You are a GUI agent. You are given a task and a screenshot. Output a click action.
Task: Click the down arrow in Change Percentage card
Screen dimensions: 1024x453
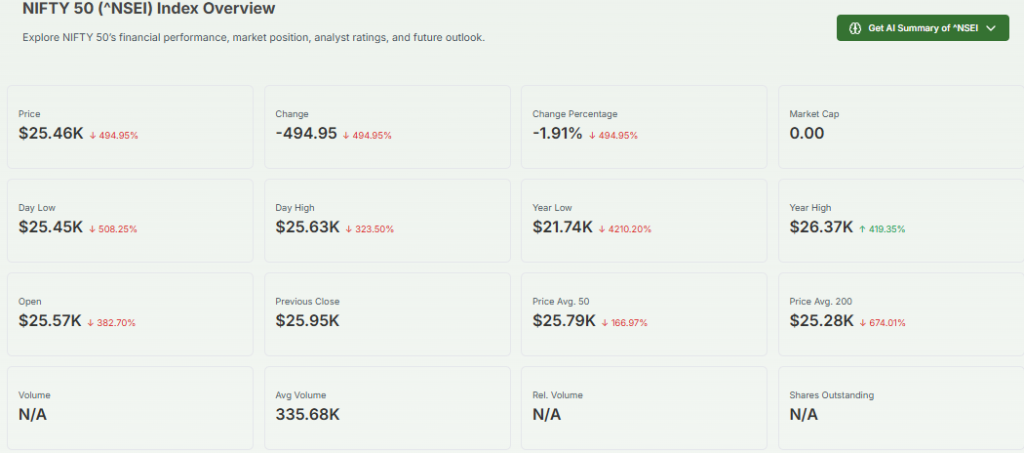[592, 135]
